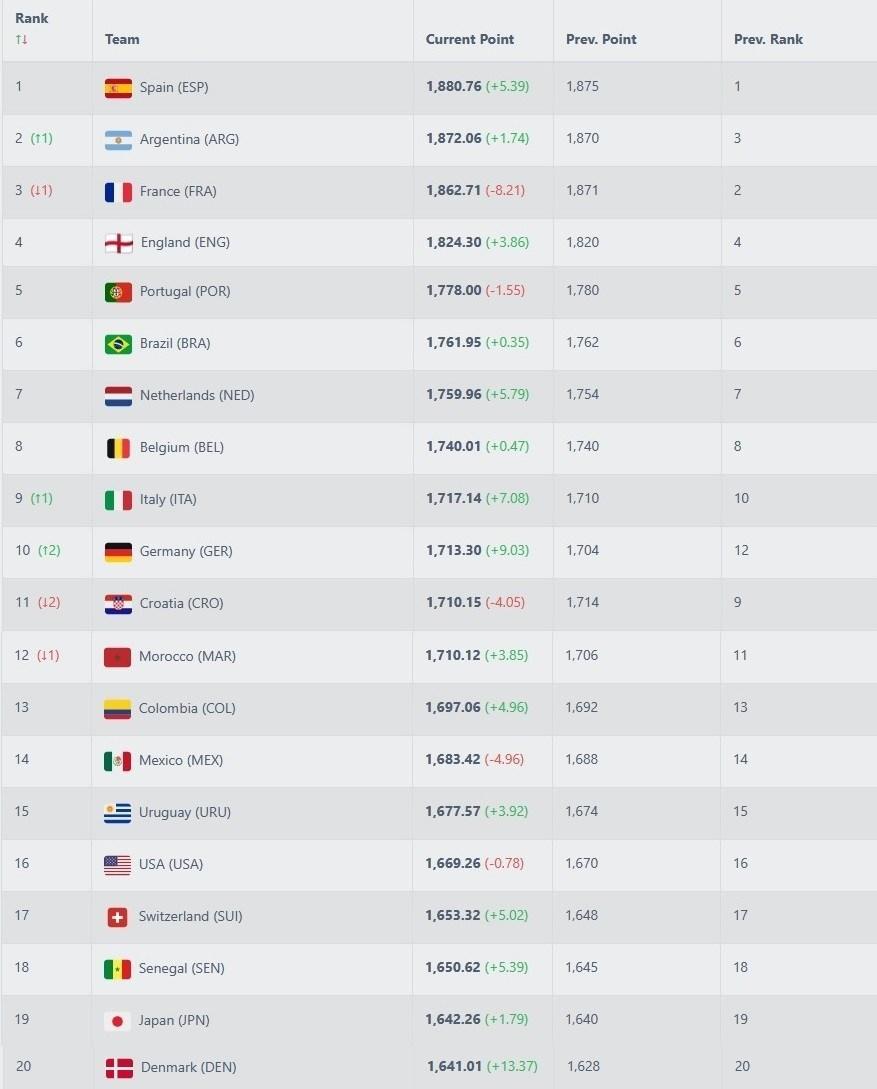Image resolution: width=877 pixels, height=1089 pixels.
Task: Click the USA flag icon
Action: (x=118, y=865)
